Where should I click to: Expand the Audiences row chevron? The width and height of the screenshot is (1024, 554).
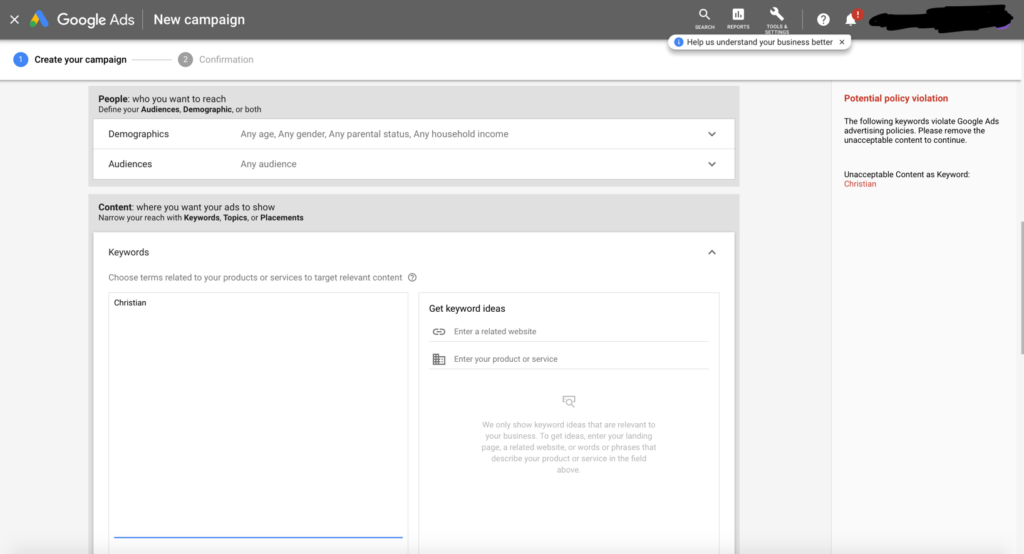point(712,164)
